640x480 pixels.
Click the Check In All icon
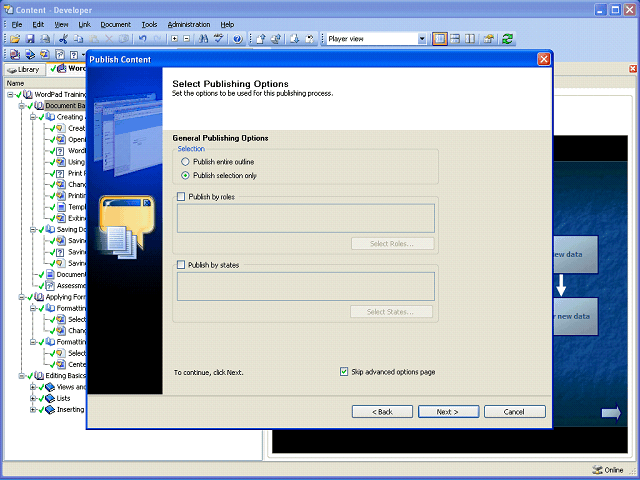point(276,39)
